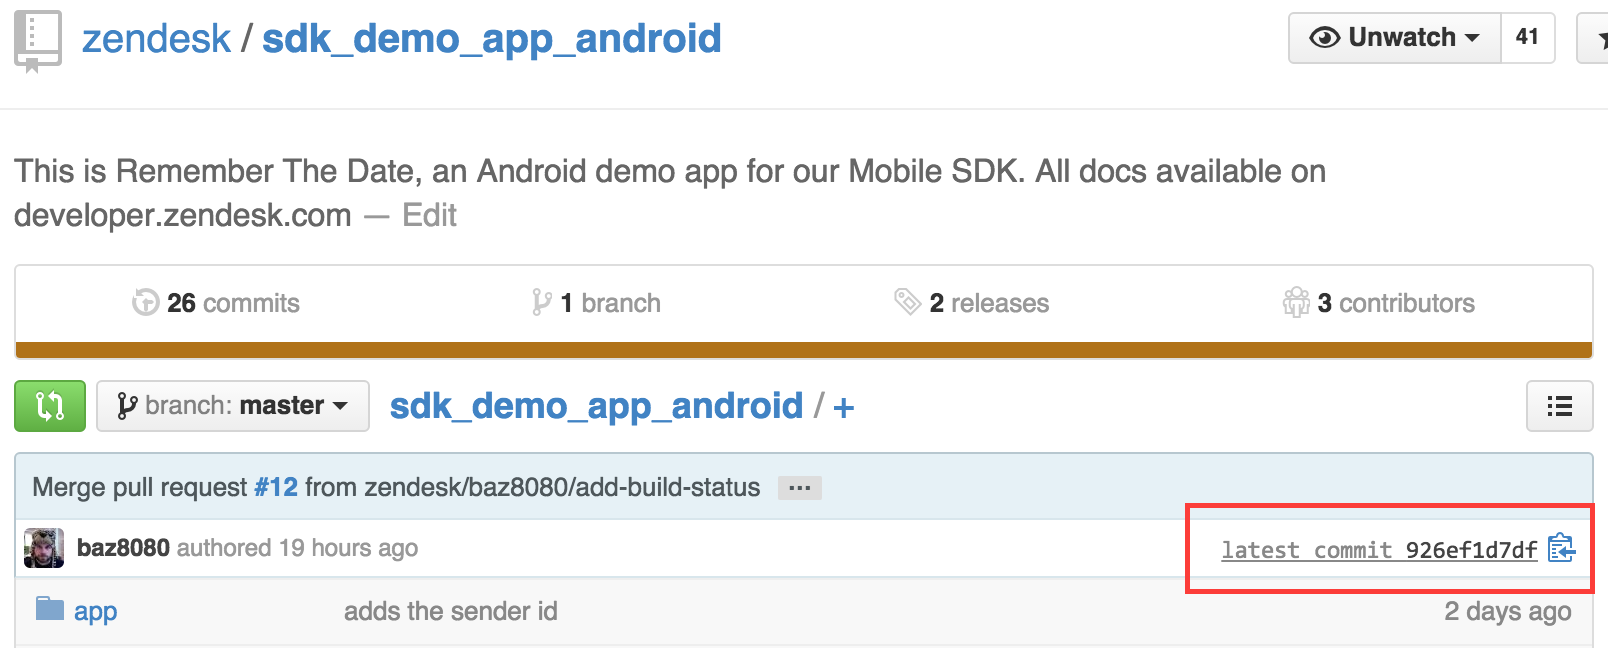This screenshot has height=648, width=1608.
Task: Open the app folder
Action: pos(96,611)
